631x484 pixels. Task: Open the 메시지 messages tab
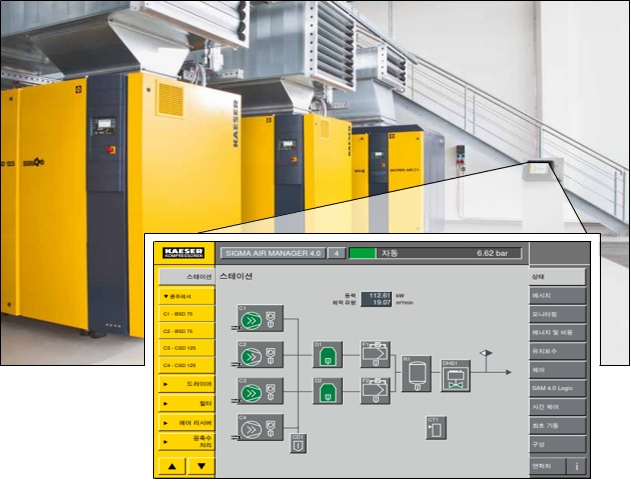[x=557, y=296]
